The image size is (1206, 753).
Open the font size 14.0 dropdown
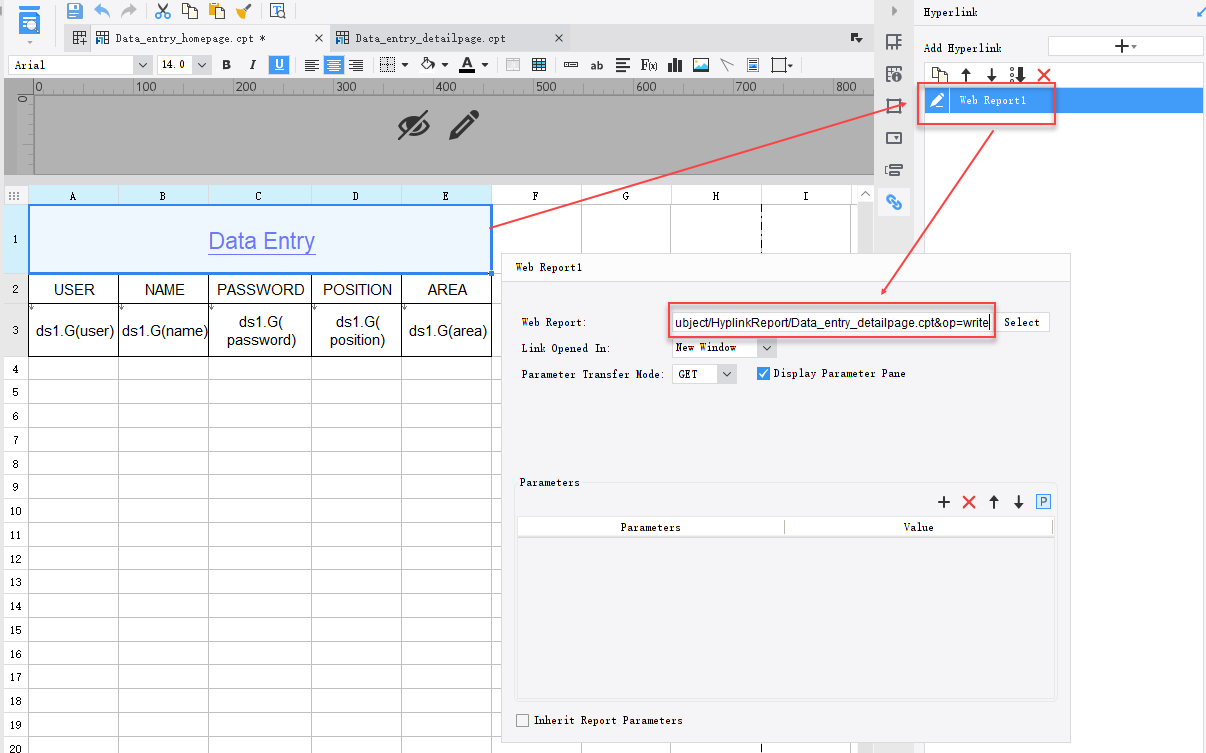202,65
